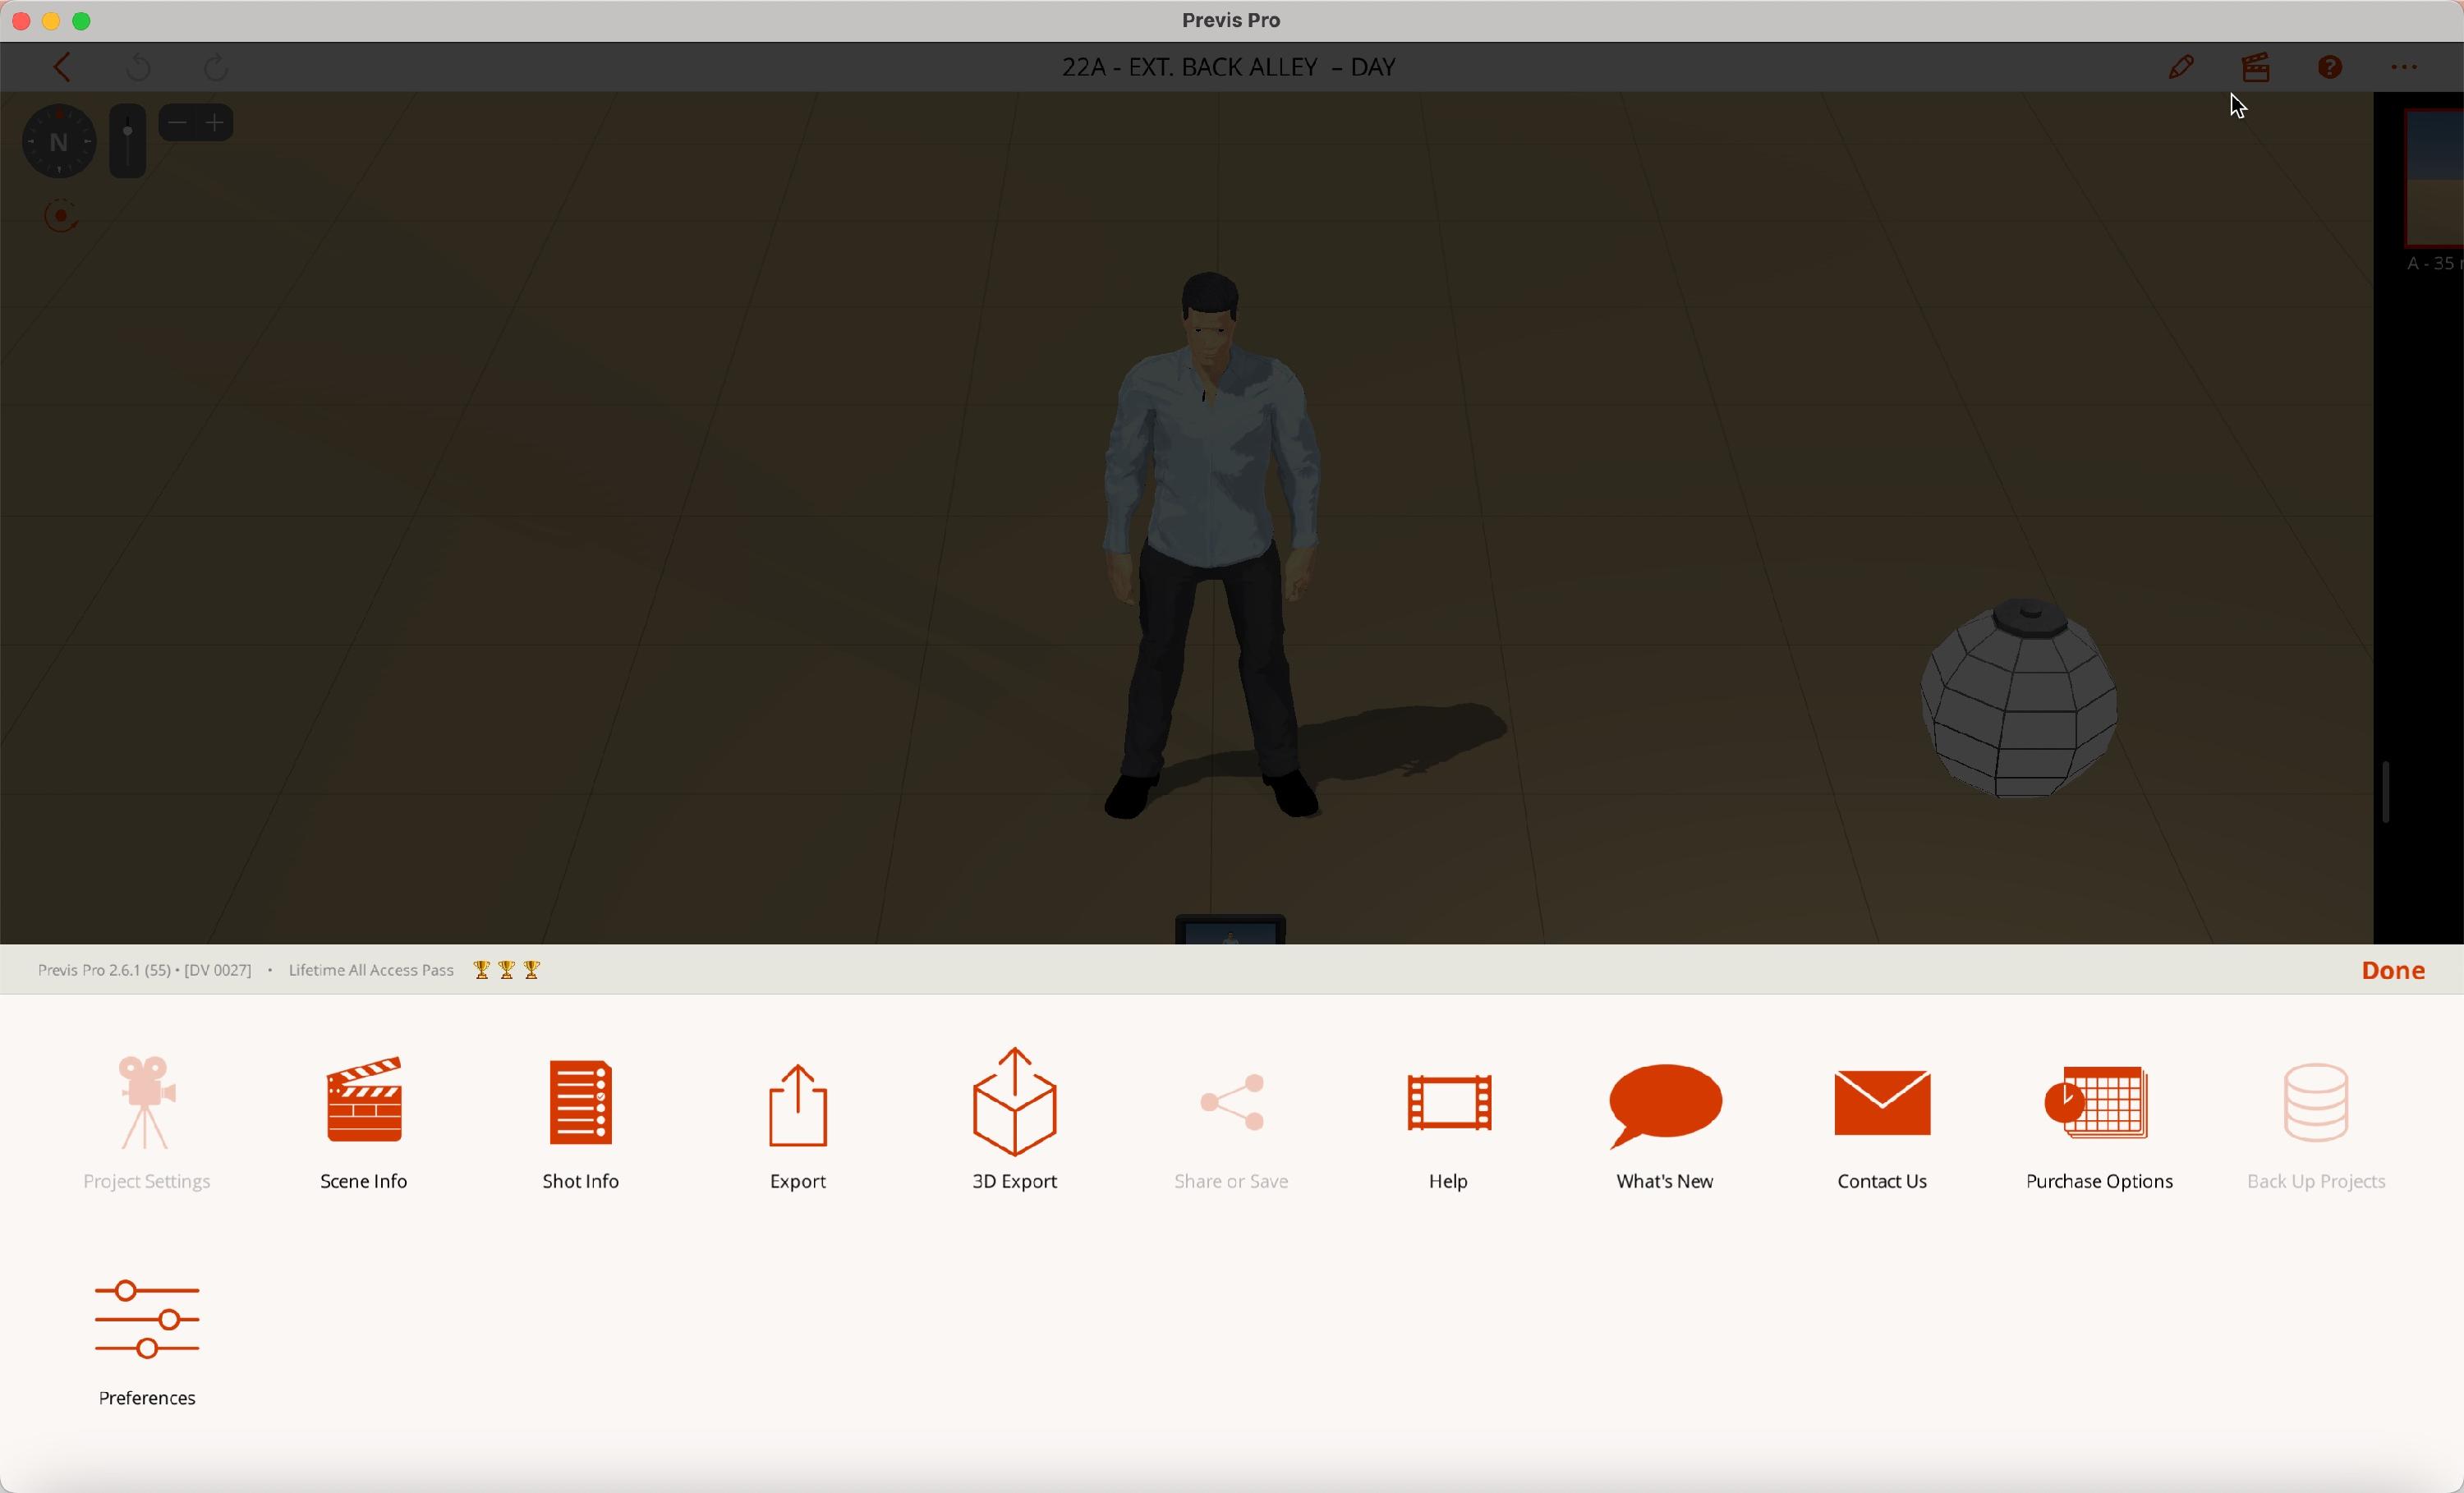Open the Help film icon
Viewport: 2464px width, 1493px height.
coord(1448,1103)
